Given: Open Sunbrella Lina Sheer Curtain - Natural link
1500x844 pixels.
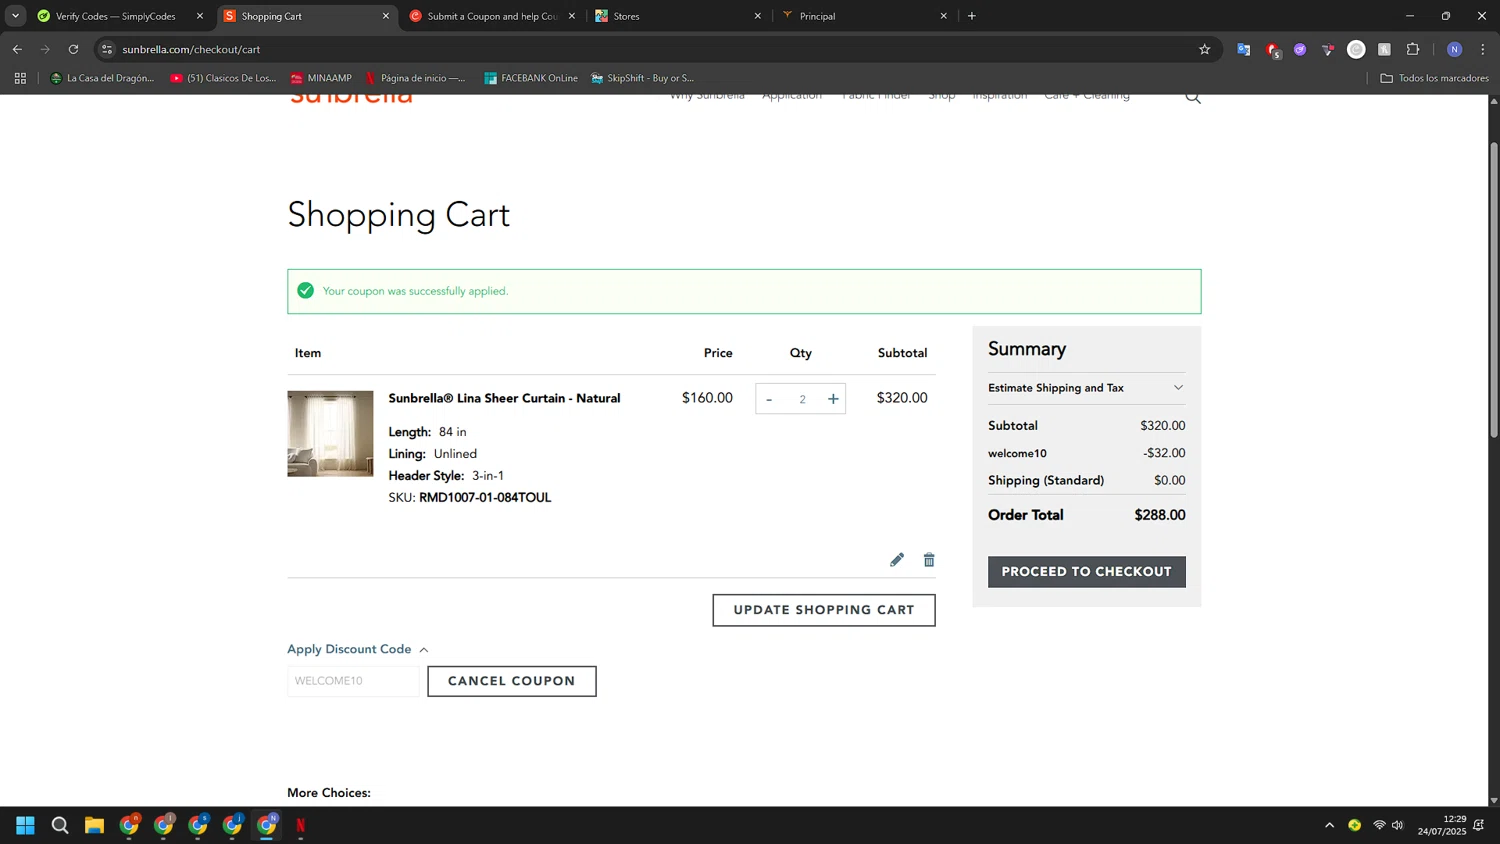Looking at the screenshot, I should (504, 398).
